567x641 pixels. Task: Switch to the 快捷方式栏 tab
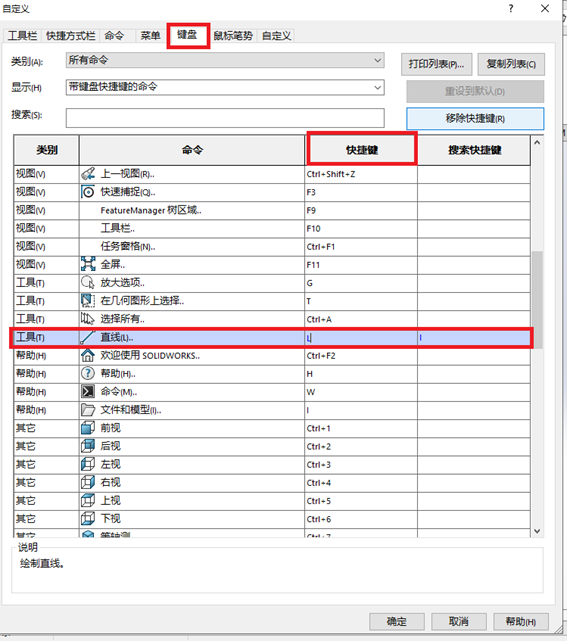click(70, 36)
